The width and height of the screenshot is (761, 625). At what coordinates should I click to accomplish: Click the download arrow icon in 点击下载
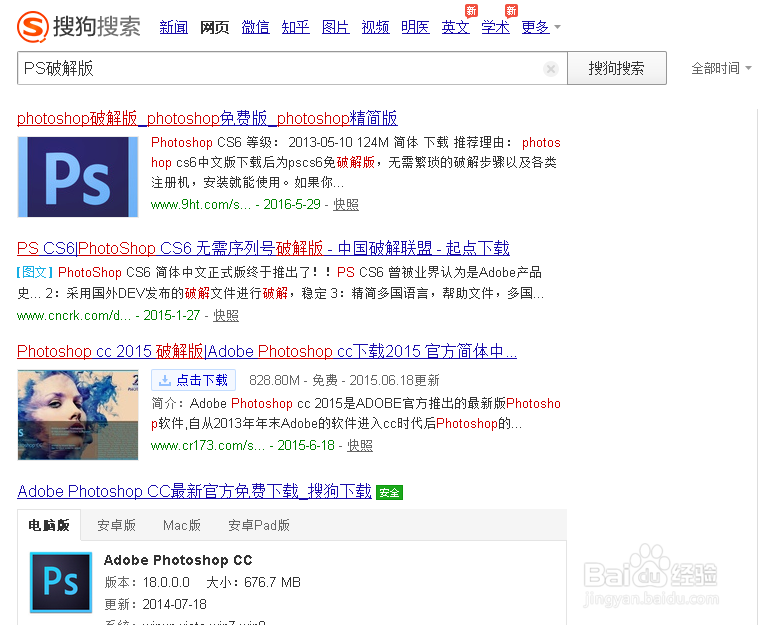(x=165, y=380)
